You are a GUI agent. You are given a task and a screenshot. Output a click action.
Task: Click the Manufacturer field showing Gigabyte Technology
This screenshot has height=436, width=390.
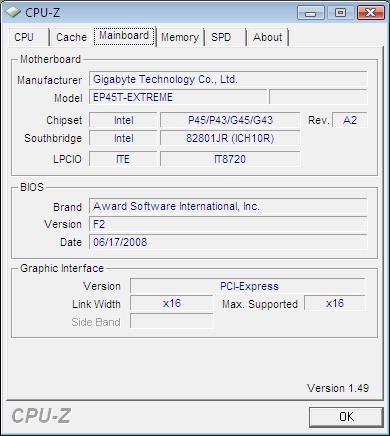pyautogui.click(x=228, y=79)
